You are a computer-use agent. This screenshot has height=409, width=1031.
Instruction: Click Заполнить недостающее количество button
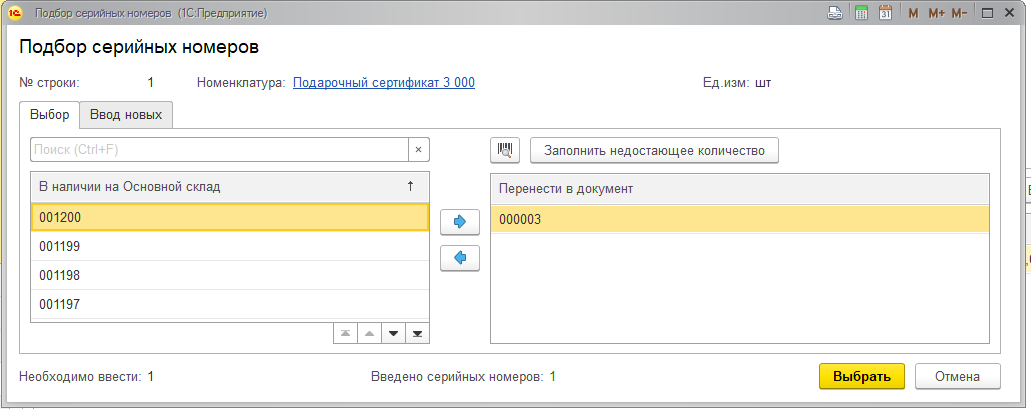click(654, 151)
